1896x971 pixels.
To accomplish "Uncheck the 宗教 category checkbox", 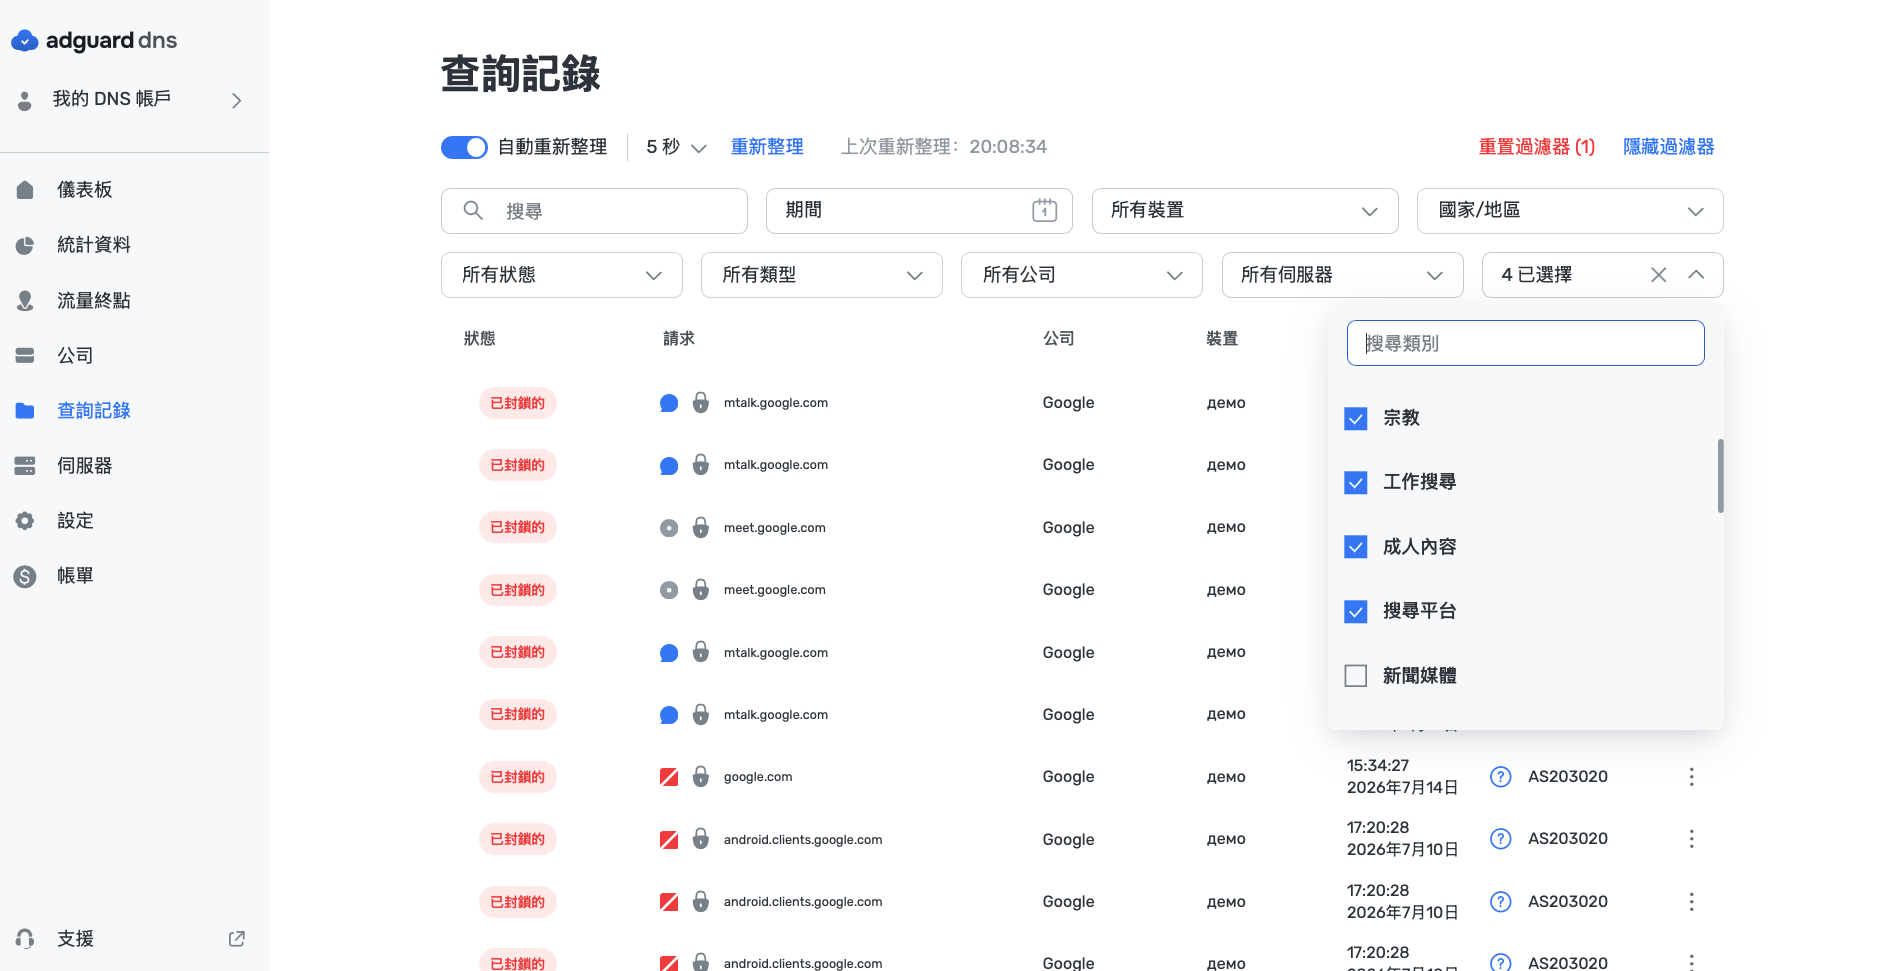I will [1355, 418].
